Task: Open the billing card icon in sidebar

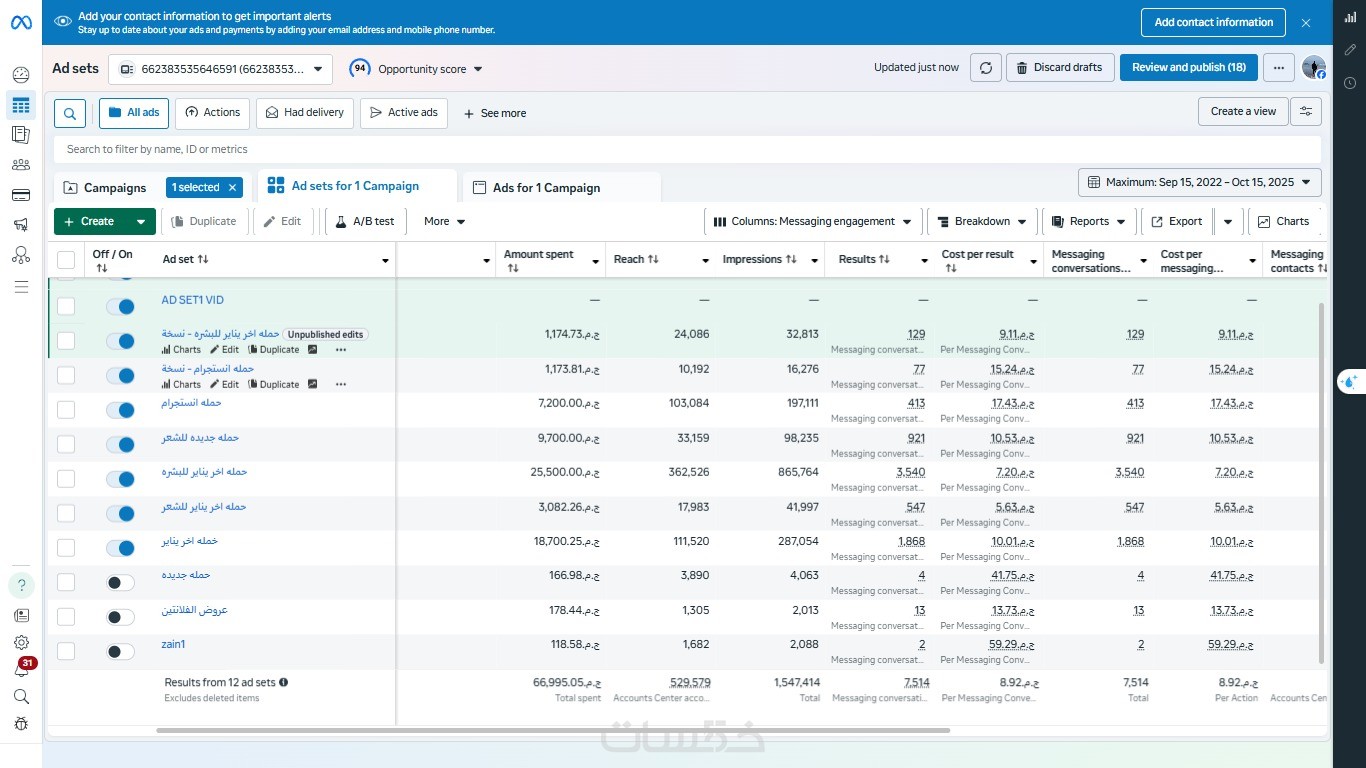Action: (21, 195)
